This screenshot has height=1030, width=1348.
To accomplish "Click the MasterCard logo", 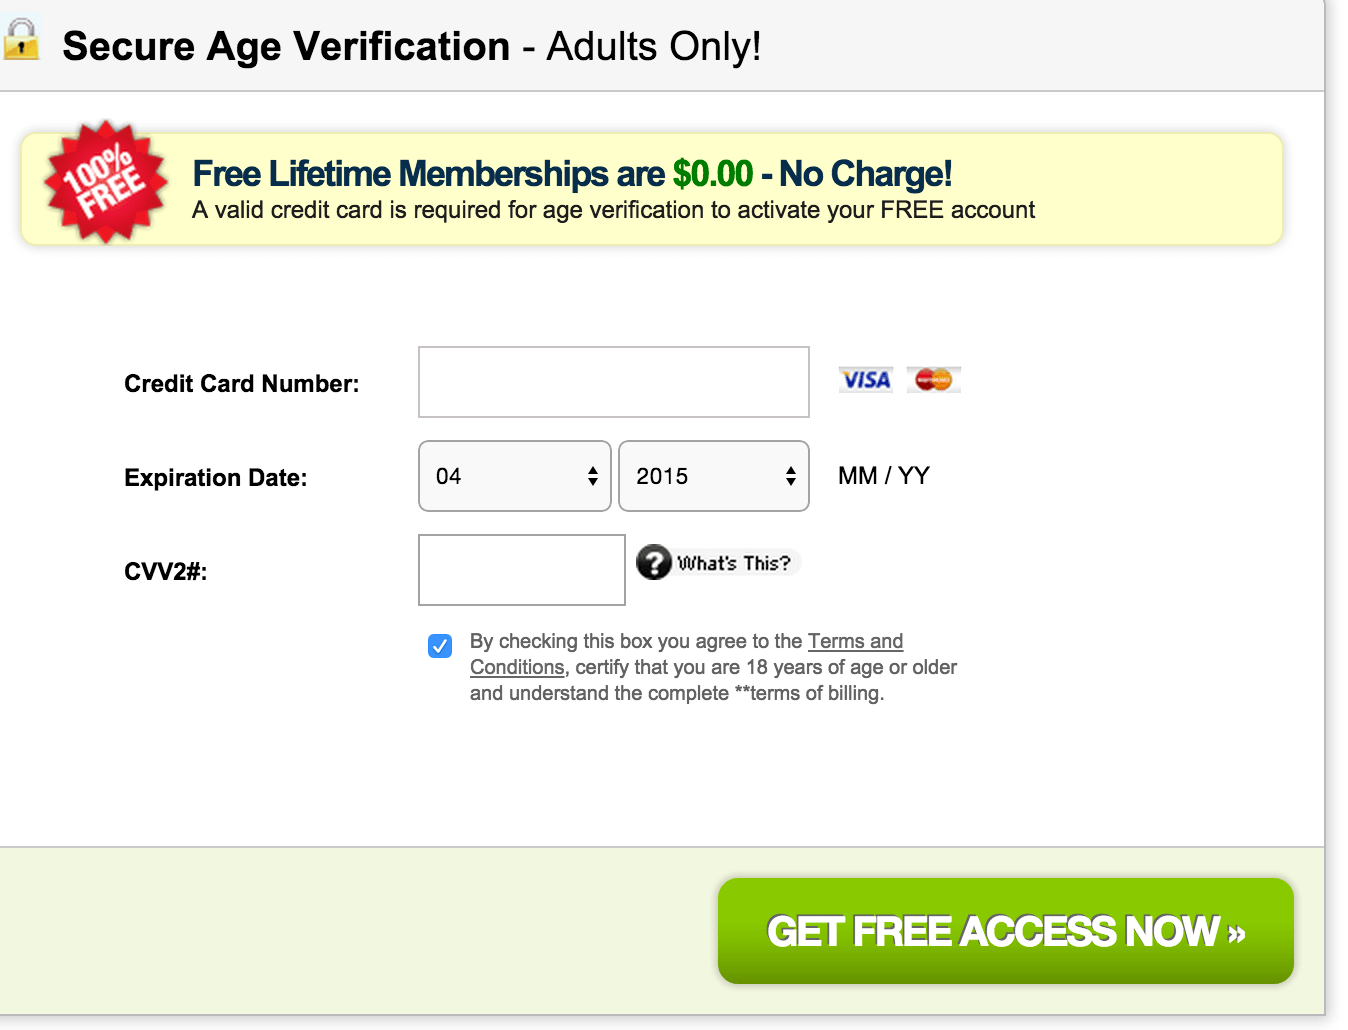I will click(934, 380).
